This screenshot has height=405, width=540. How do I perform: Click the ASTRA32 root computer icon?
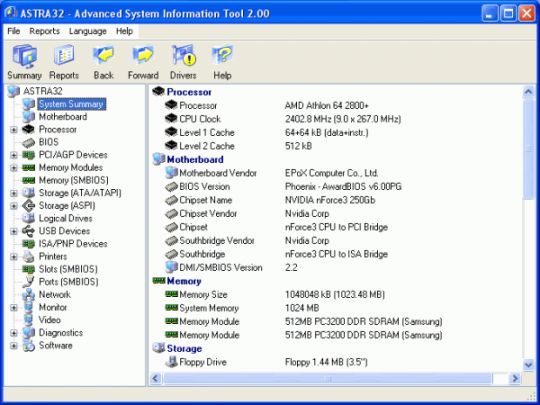13,91
